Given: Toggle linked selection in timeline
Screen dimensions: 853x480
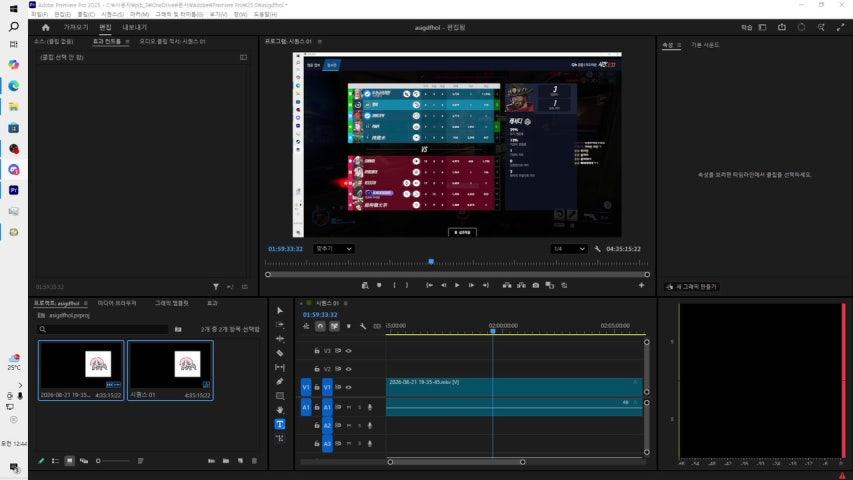Looking at the screenshot, I should point(334,327).
